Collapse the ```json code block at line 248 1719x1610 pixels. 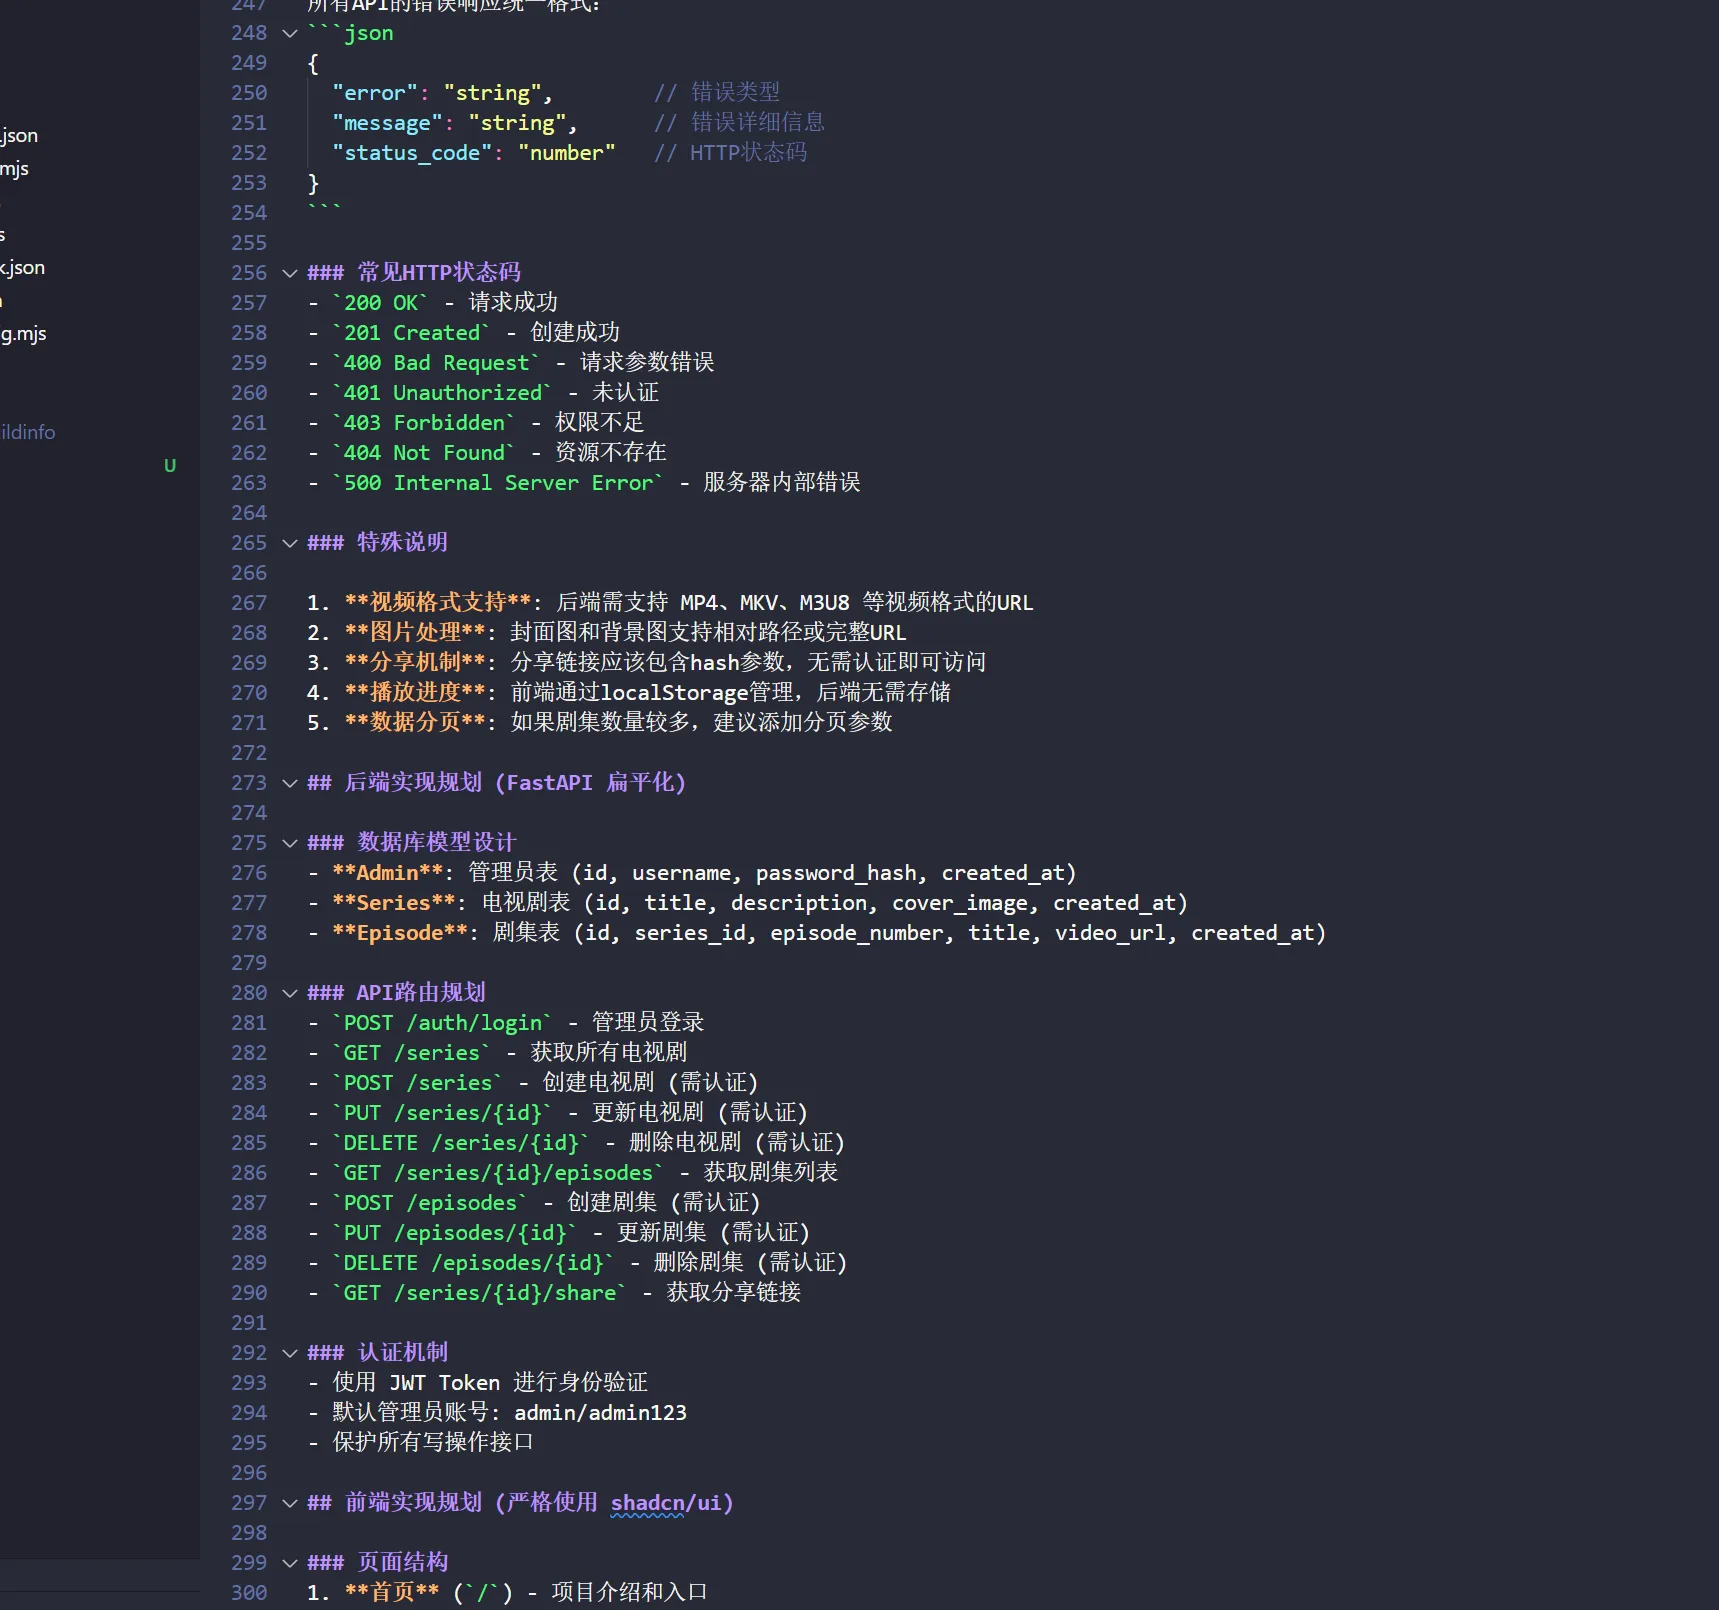point(290,33)
